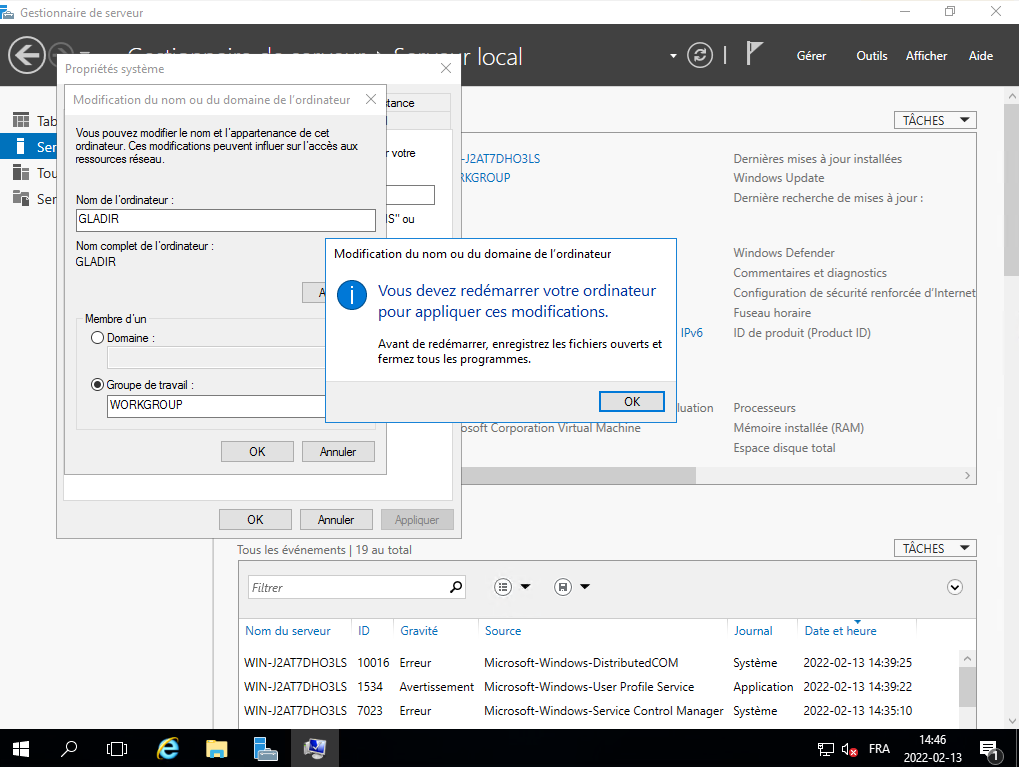The width and height of the screenshot is (1019, 767).
Task: Open the Gérer menu
Action: (811, 56)
